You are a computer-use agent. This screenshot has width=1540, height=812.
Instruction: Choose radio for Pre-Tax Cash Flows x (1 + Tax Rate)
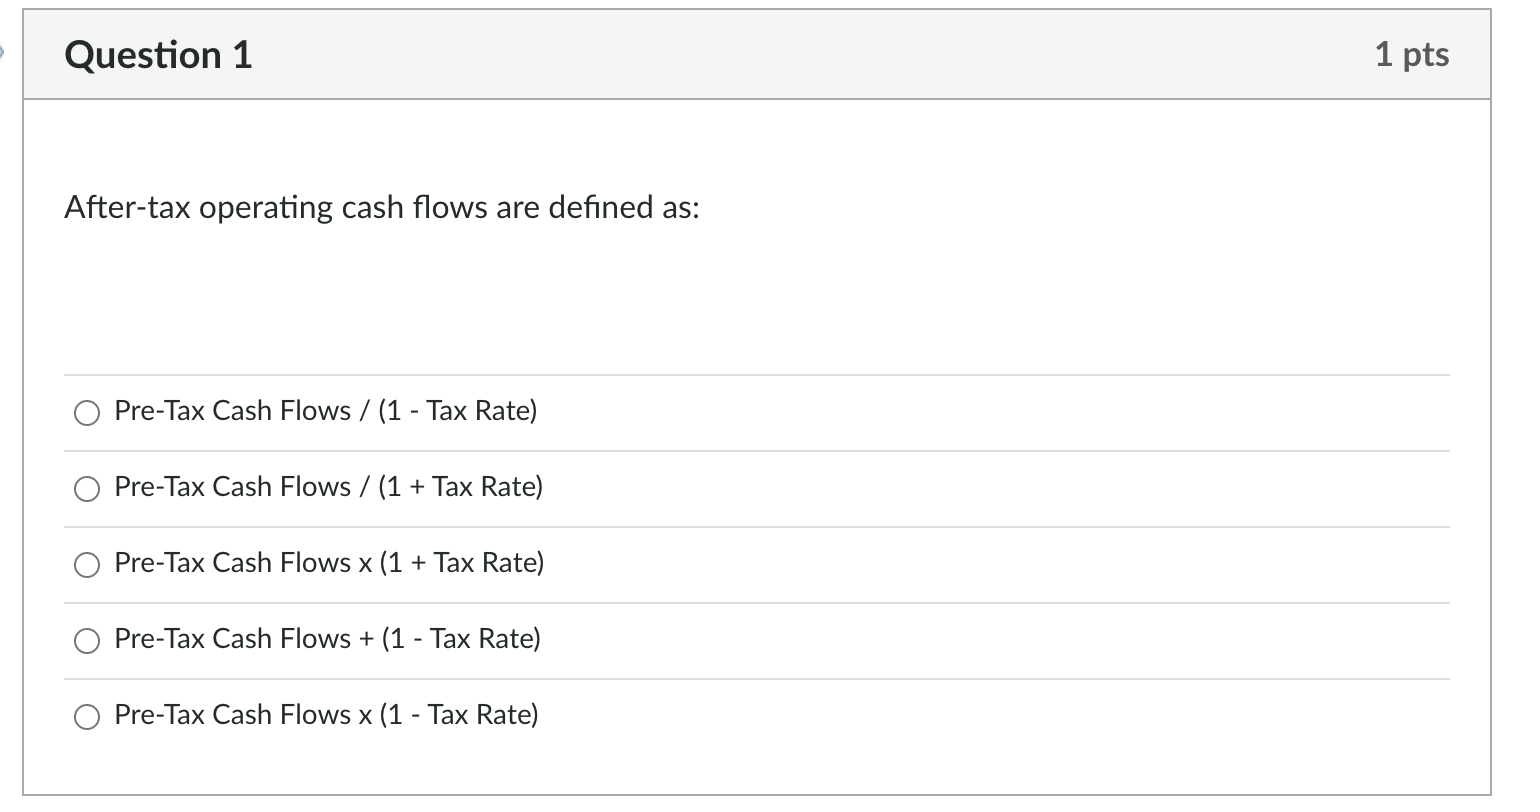pos(87,565)
